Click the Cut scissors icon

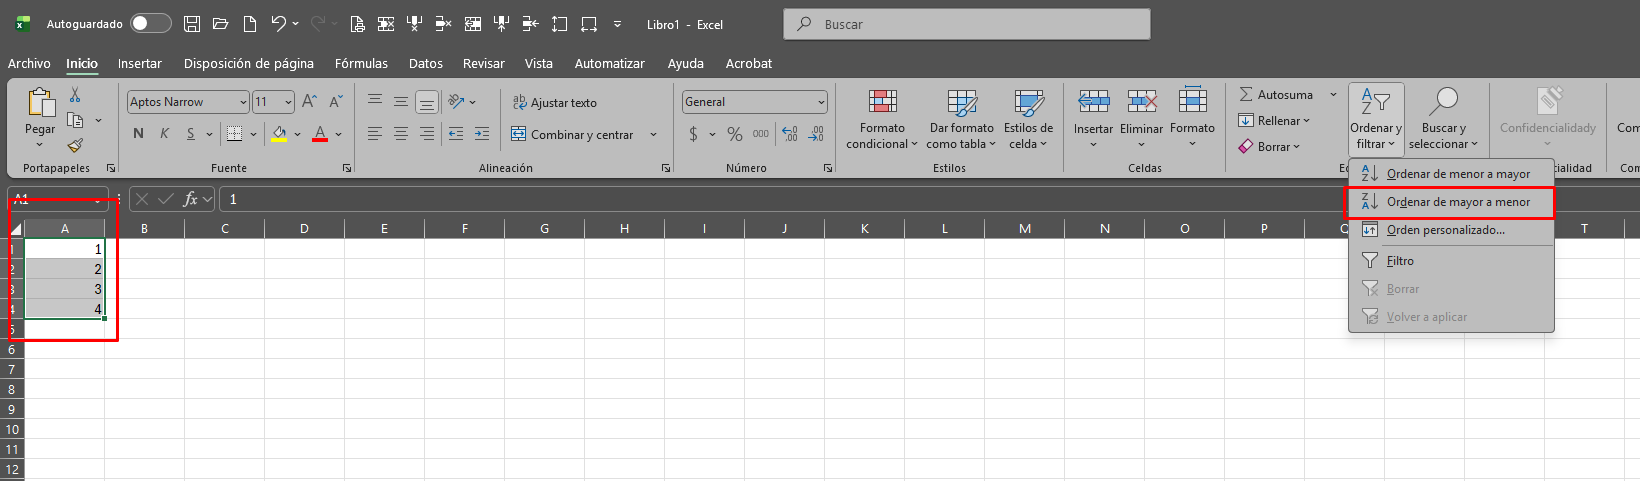click(75, 95)
